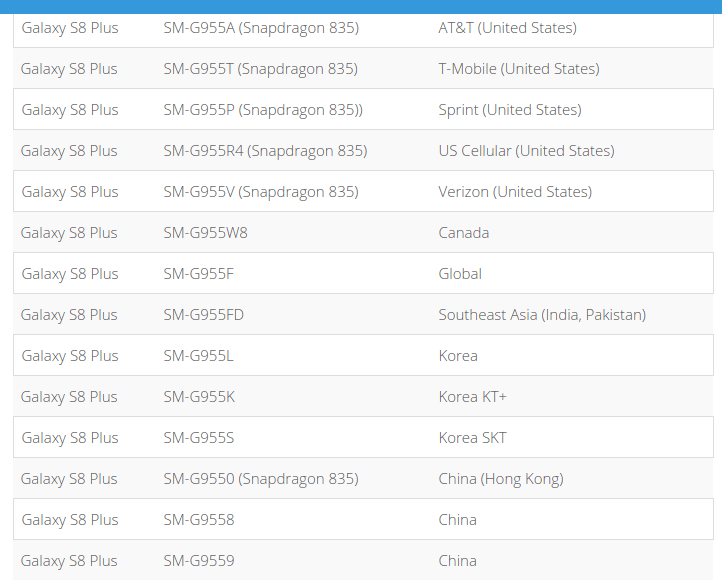Click Southeast Asia (India, Pakistan) text
Viewport: 722px width, 587px height.
(x=542, y=315)
